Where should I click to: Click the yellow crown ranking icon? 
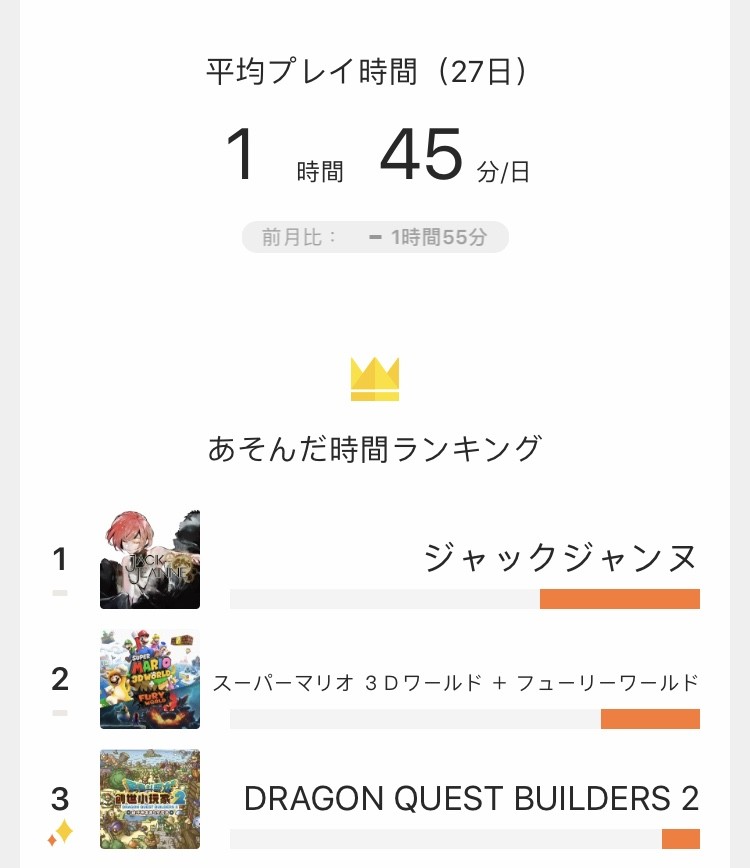375,379
